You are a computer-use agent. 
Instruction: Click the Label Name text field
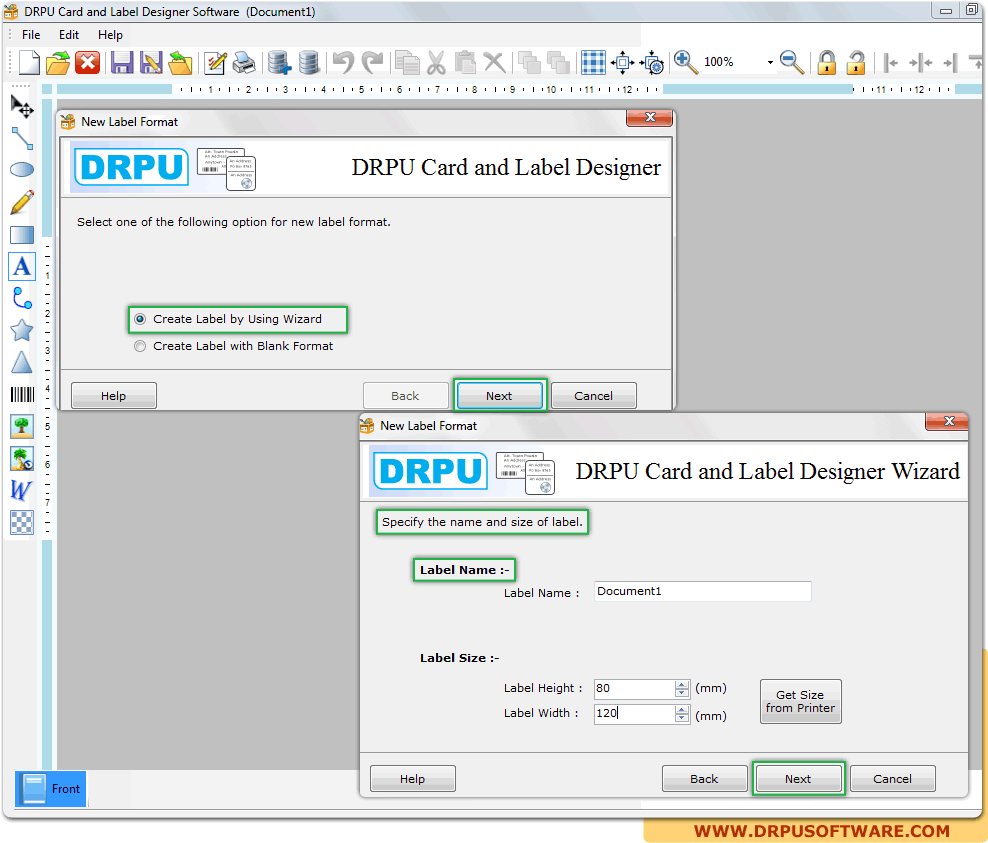pos(703,591)
